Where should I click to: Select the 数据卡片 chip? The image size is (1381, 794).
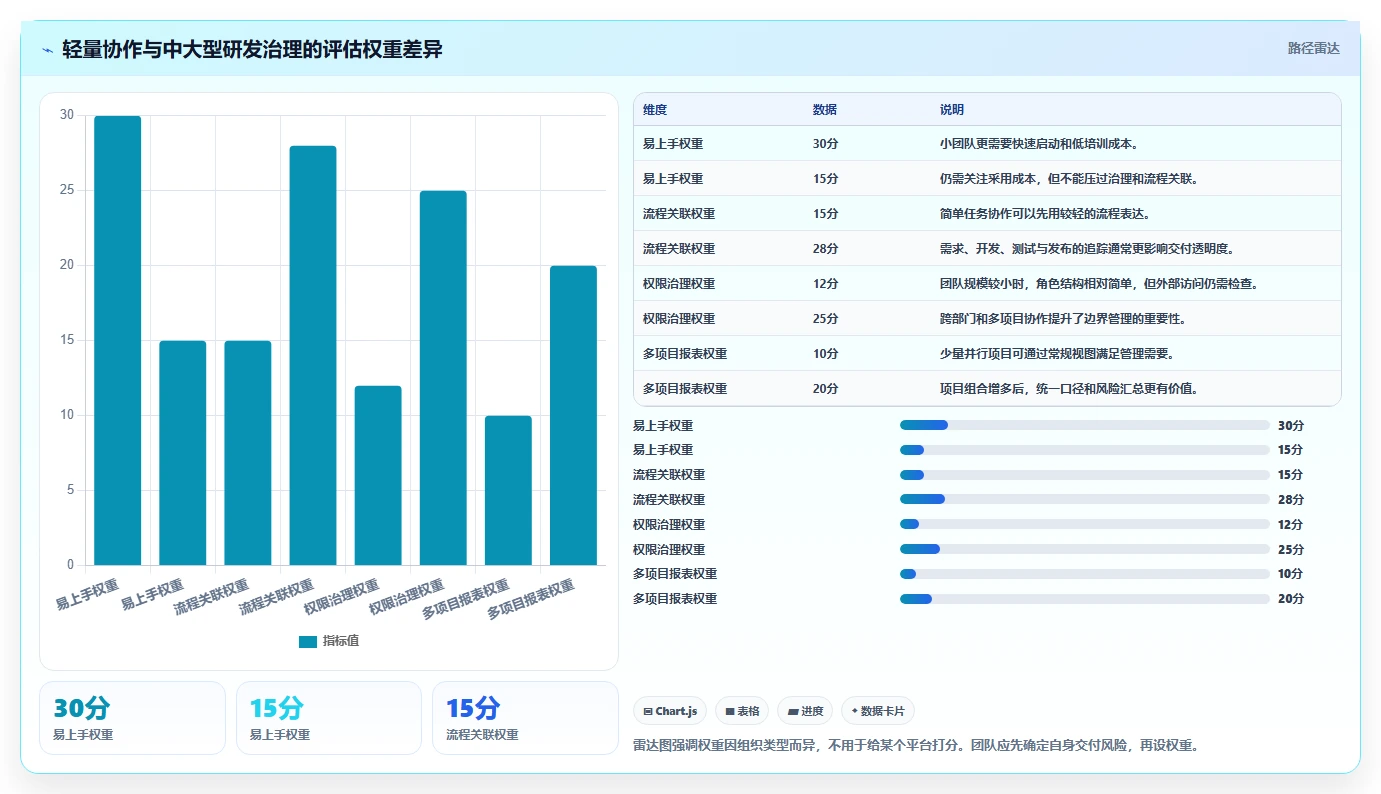coord(878,711)
